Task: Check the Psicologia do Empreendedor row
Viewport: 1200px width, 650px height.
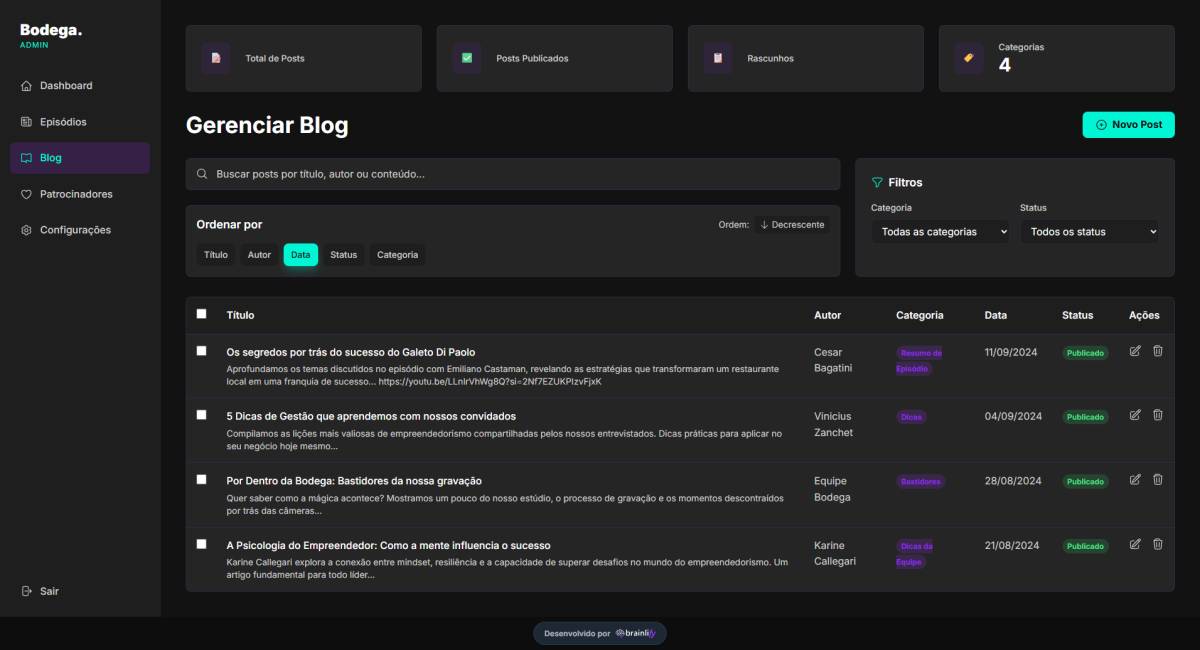Action: coord(201,544)
